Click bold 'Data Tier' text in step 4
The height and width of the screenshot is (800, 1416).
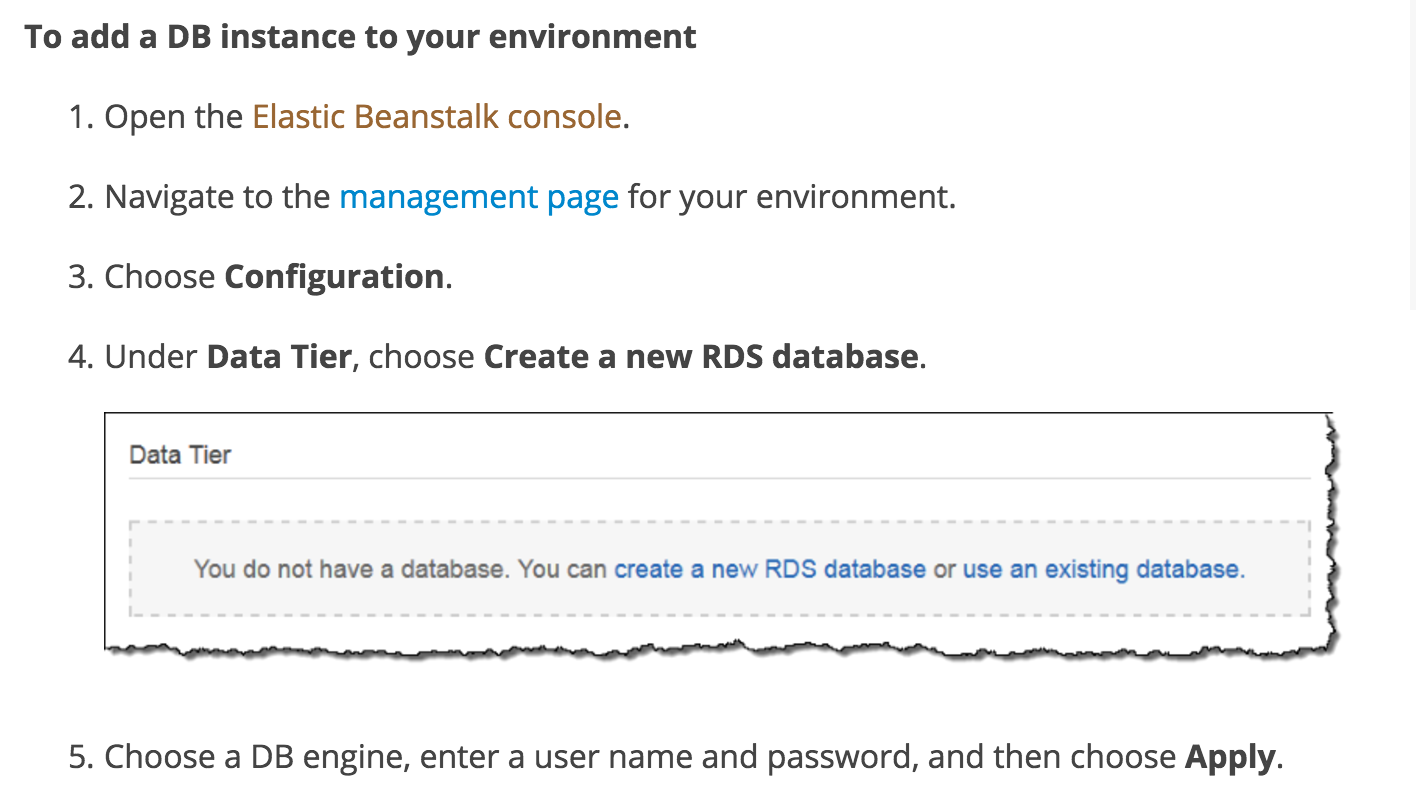tap(279, 357)
